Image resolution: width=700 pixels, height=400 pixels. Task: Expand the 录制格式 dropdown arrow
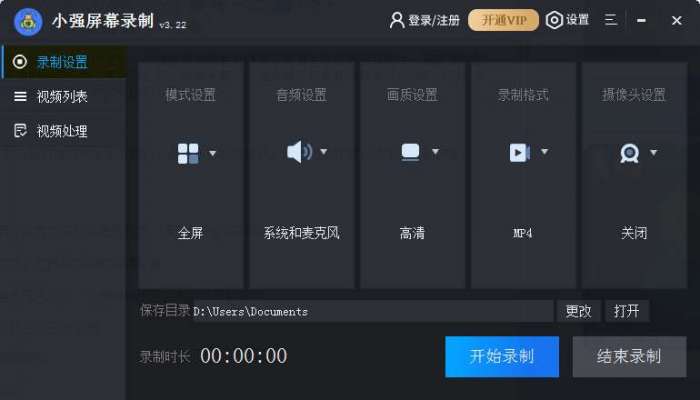tap(544, 152)
